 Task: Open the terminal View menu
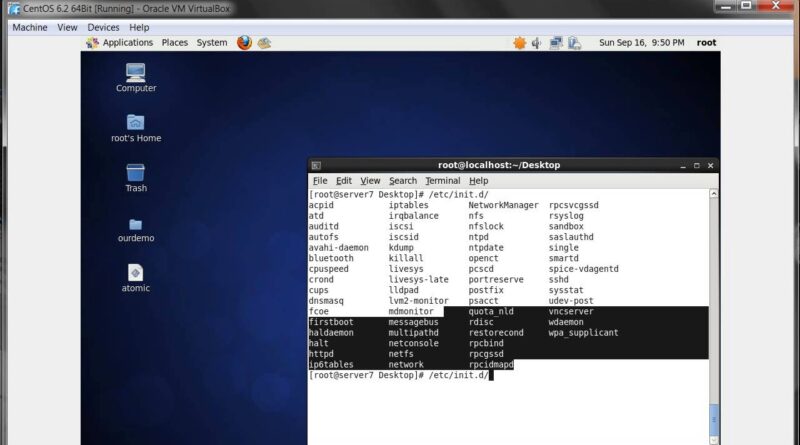tap(370, 181)
